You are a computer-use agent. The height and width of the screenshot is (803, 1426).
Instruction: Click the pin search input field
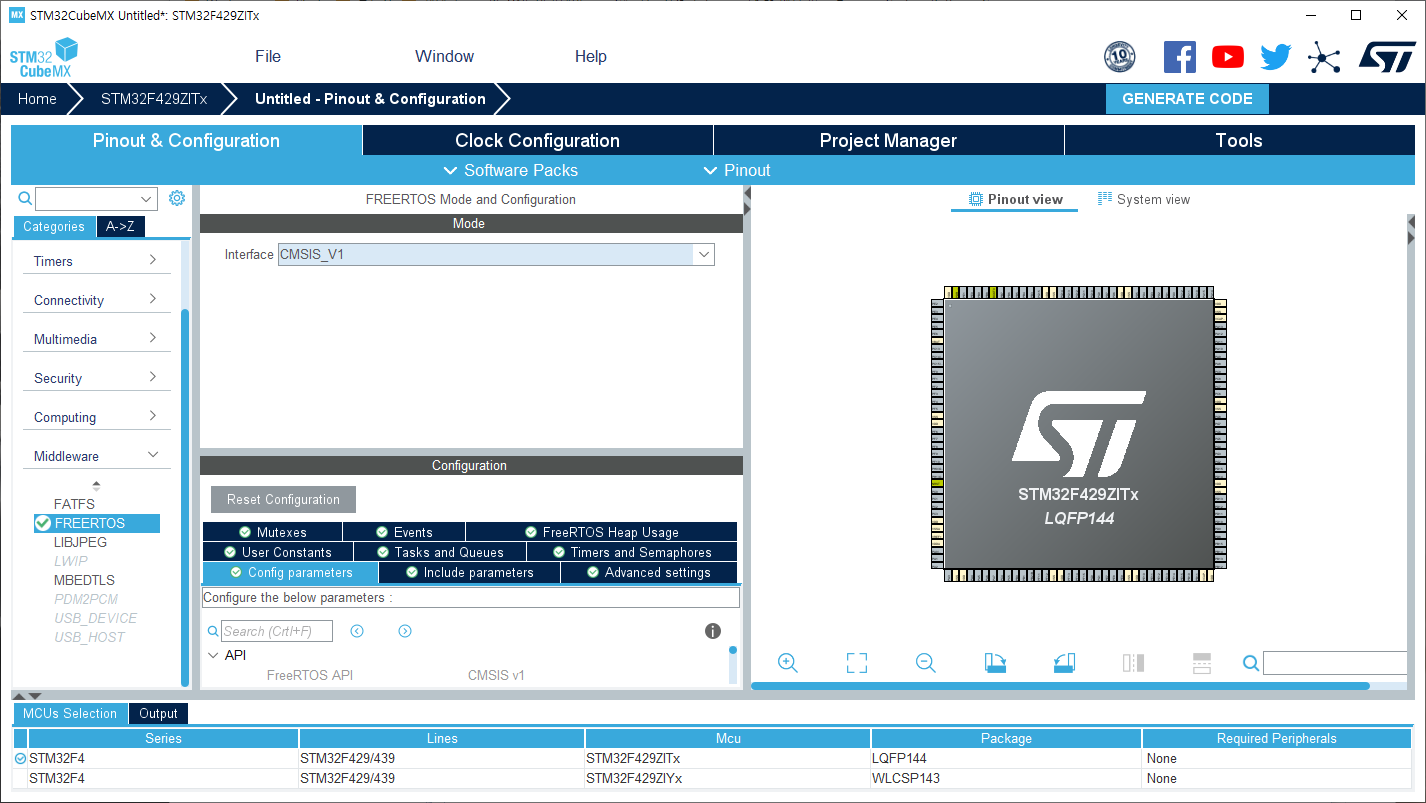tap(1335, 663)
